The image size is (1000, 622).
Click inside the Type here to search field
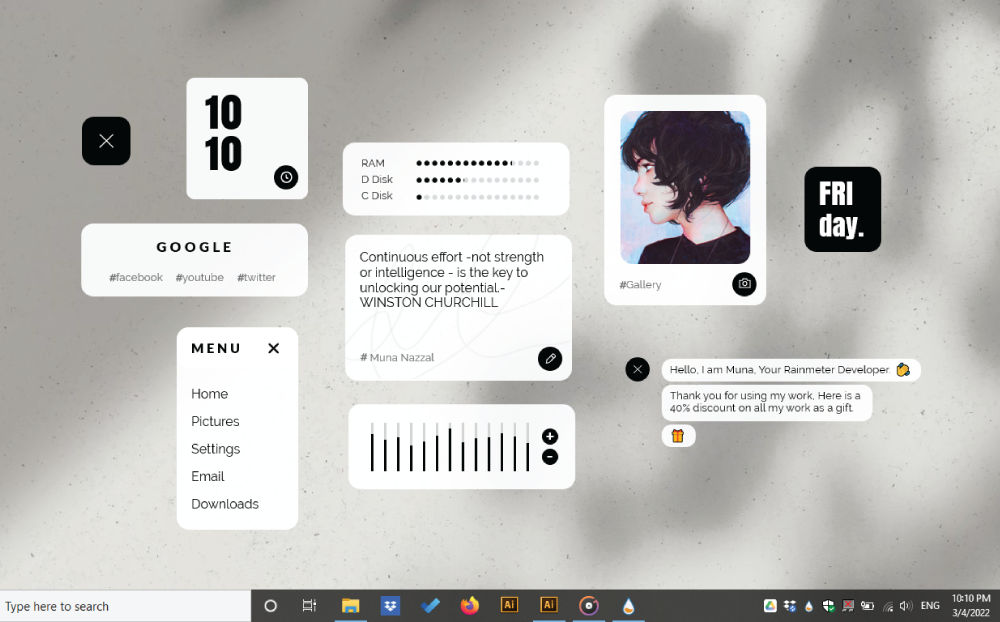pos(120,605)
